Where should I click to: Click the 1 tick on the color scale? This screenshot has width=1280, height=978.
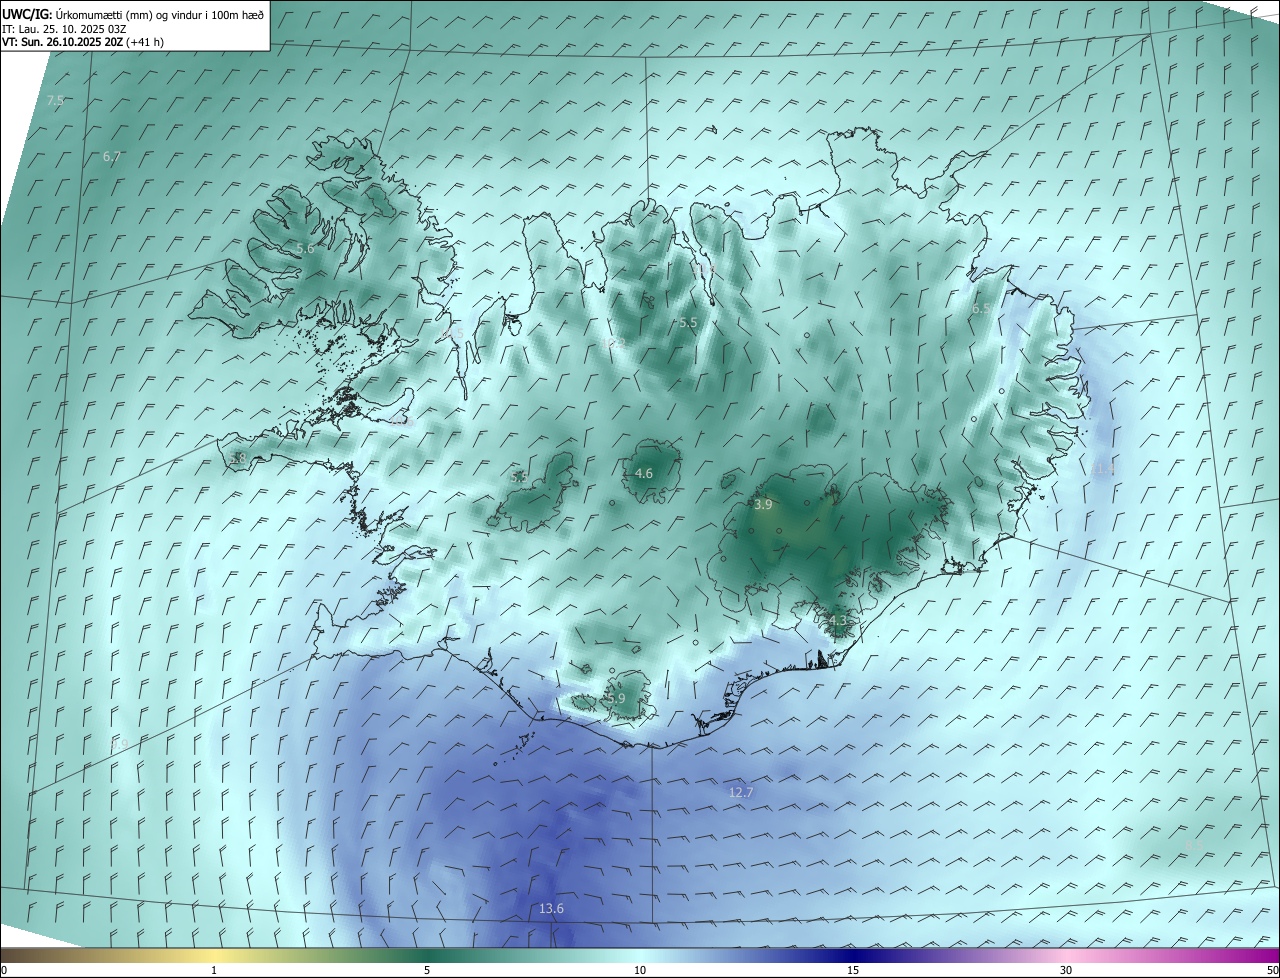point(214,970)
